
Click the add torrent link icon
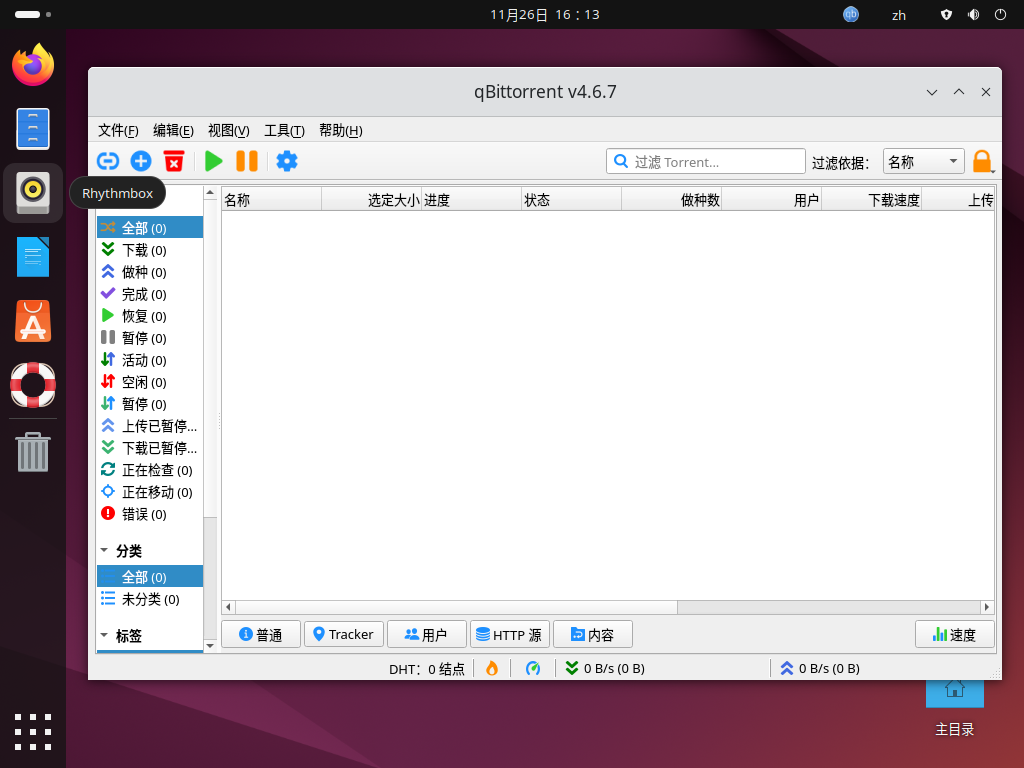pos(107,161)
